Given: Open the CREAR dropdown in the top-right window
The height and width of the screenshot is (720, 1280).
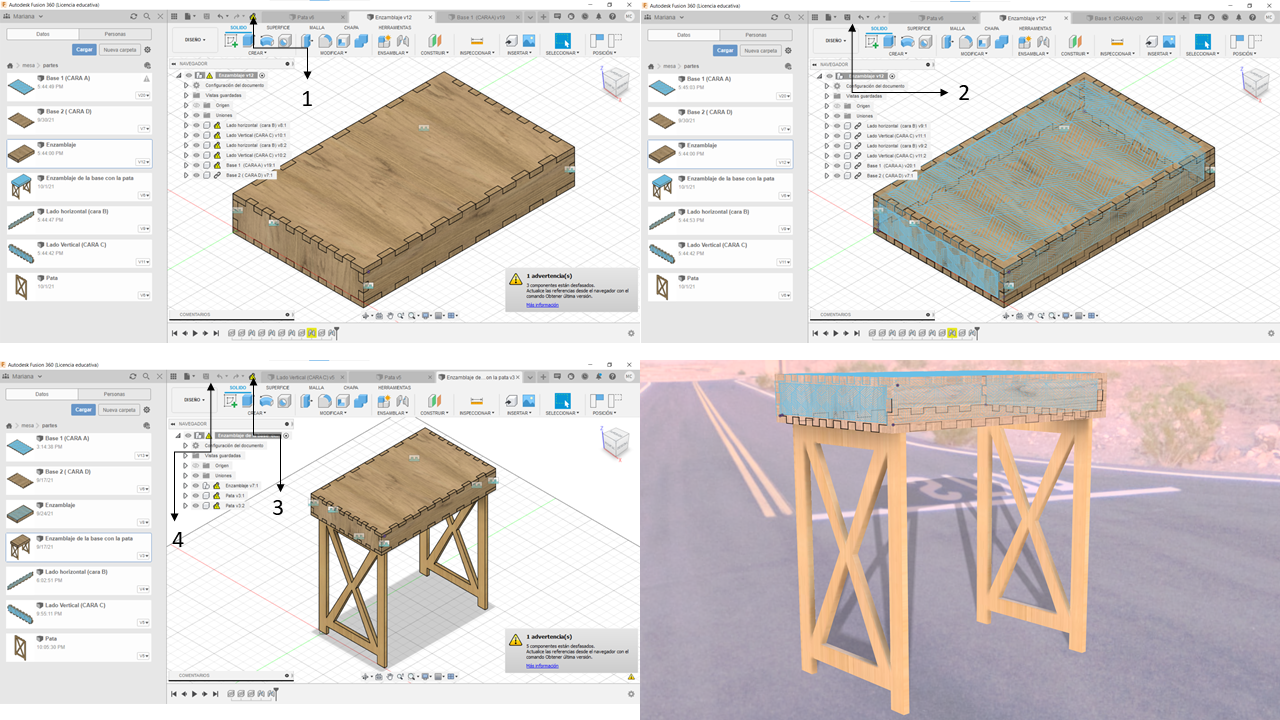Looking at the screenshot, I should [x=898, y=53].
